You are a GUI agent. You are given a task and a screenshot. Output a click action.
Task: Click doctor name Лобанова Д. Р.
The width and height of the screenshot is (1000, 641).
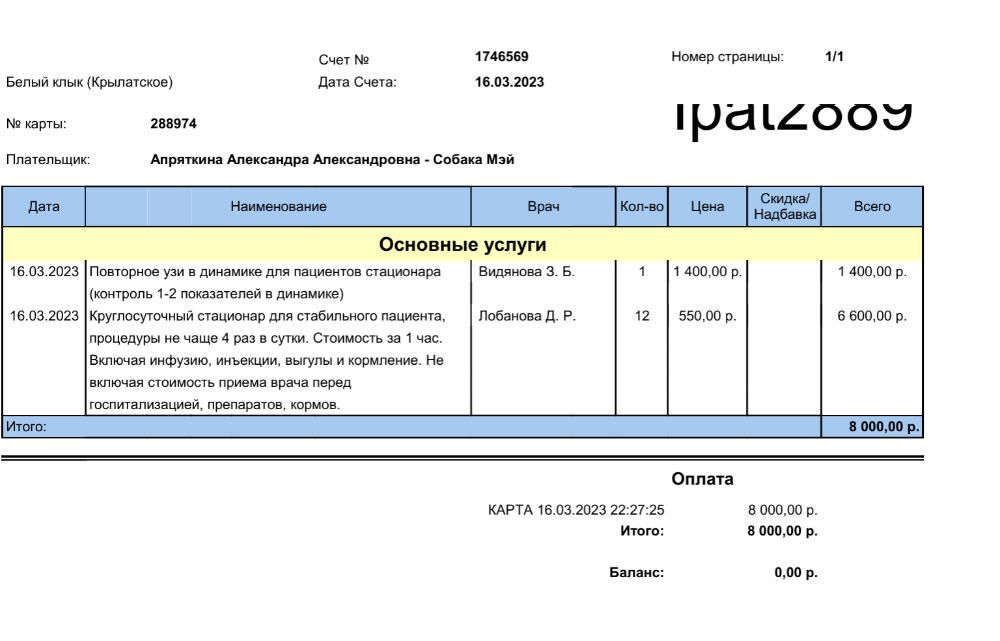tap(528, 316)
